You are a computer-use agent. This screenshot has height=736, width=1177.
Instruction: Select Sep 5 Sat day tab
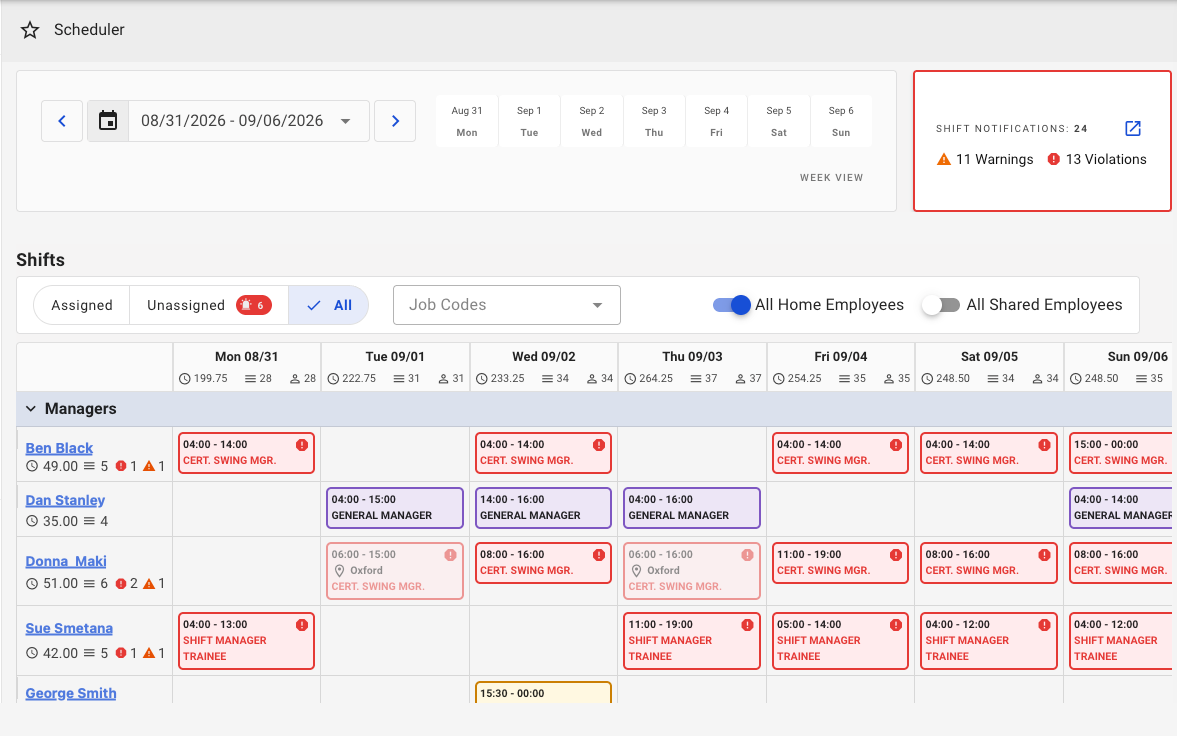click(x=778, y=121)
